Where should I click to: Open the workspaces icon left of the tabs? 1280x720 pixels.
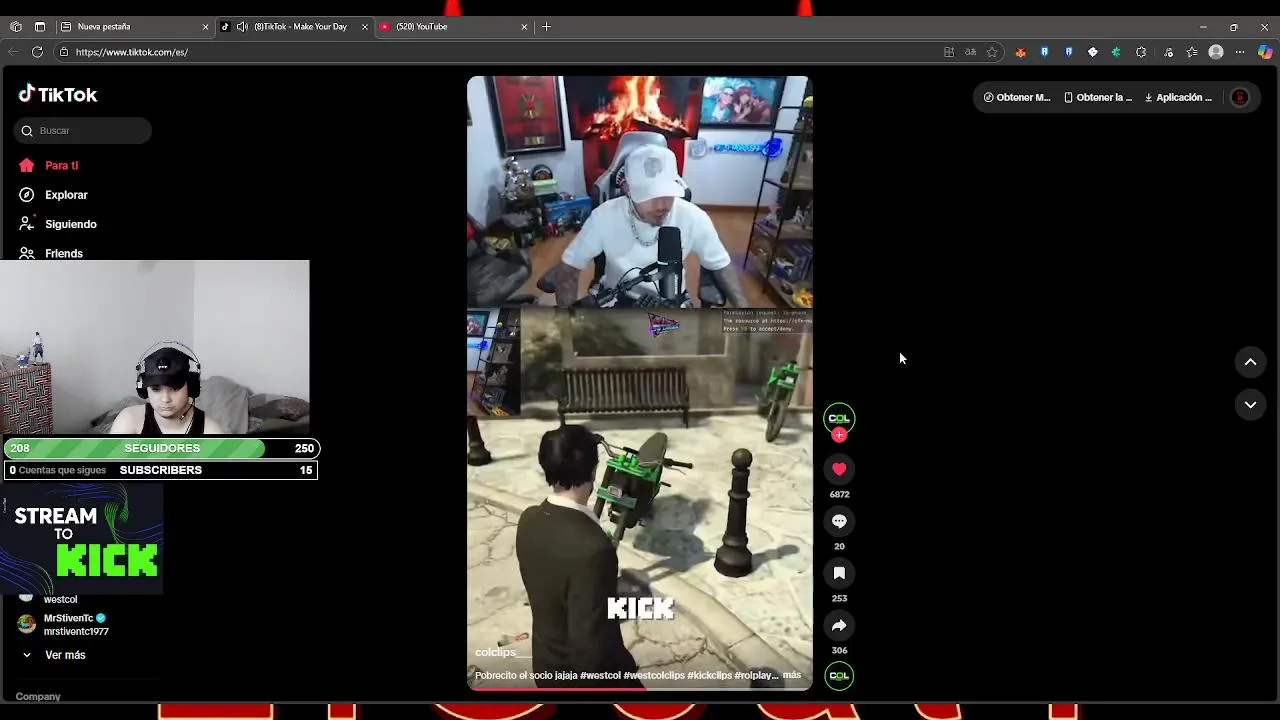click(x=16, y=27)
